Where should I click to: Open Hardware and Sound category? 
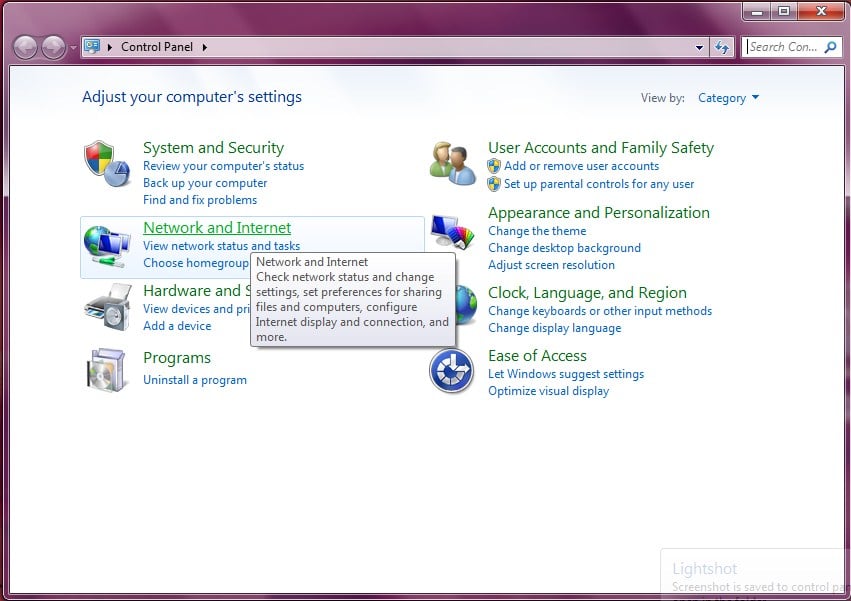(196, 290)
